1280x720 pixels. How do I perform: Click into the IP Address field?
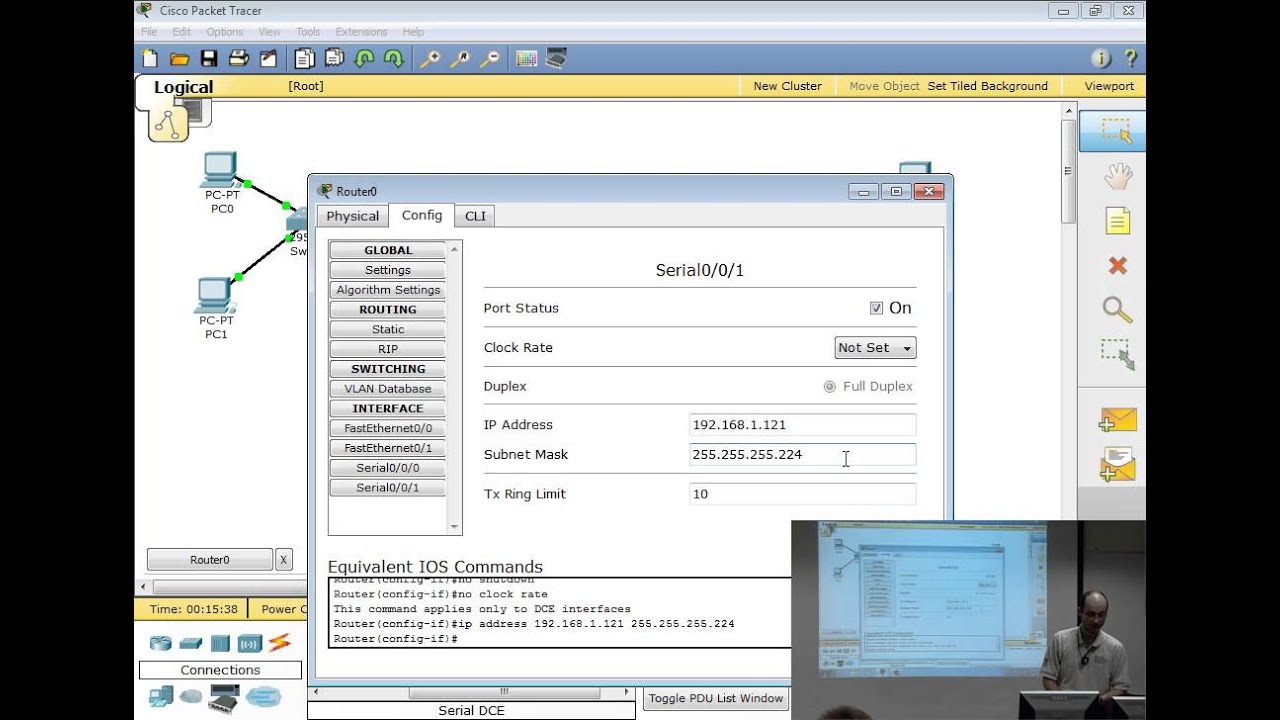(803, 425)
